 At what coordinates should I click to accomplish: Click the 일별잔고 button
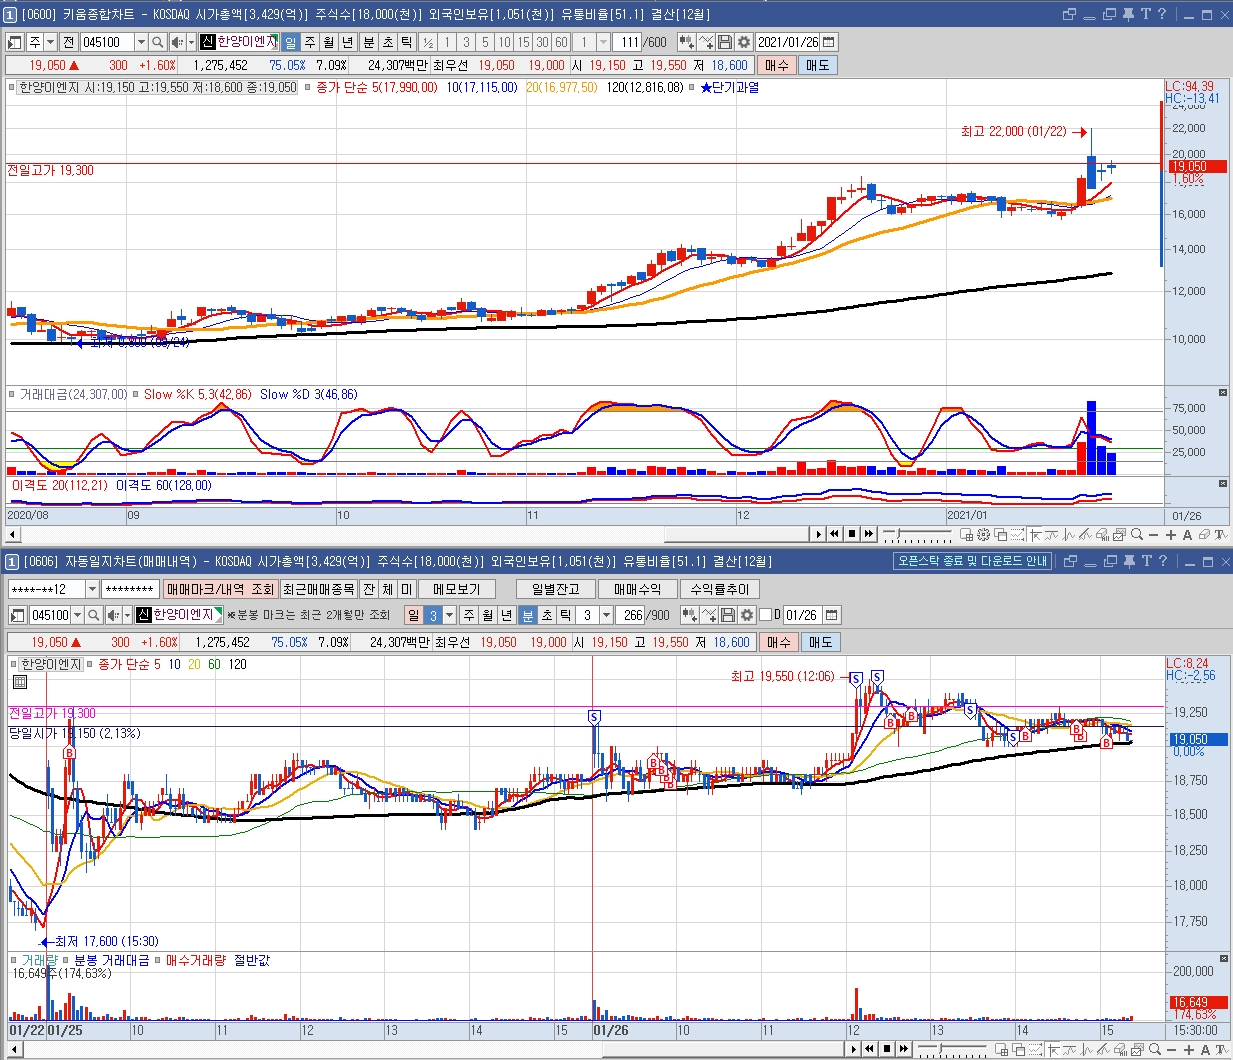coord(556,589)
